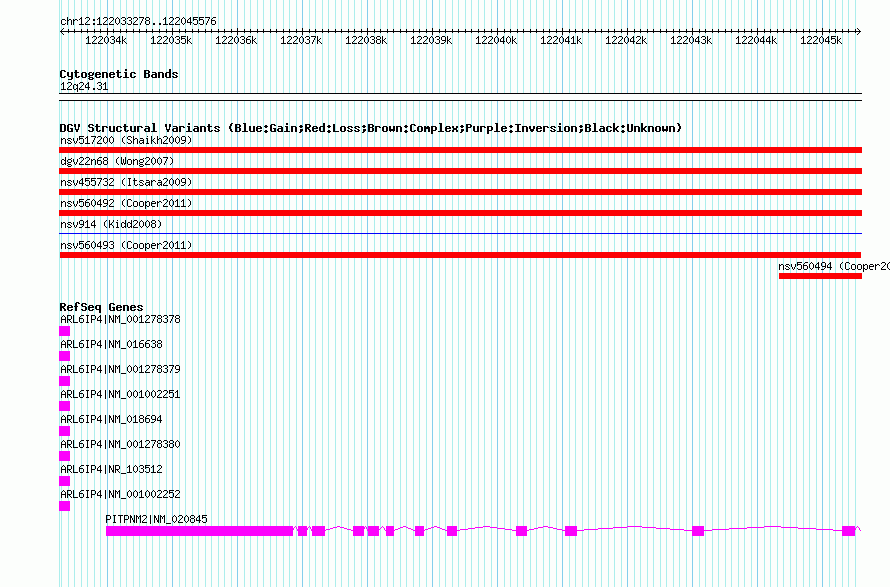
Task: Select the magenta exon under NM_001278378
Action: coord(65,331)
